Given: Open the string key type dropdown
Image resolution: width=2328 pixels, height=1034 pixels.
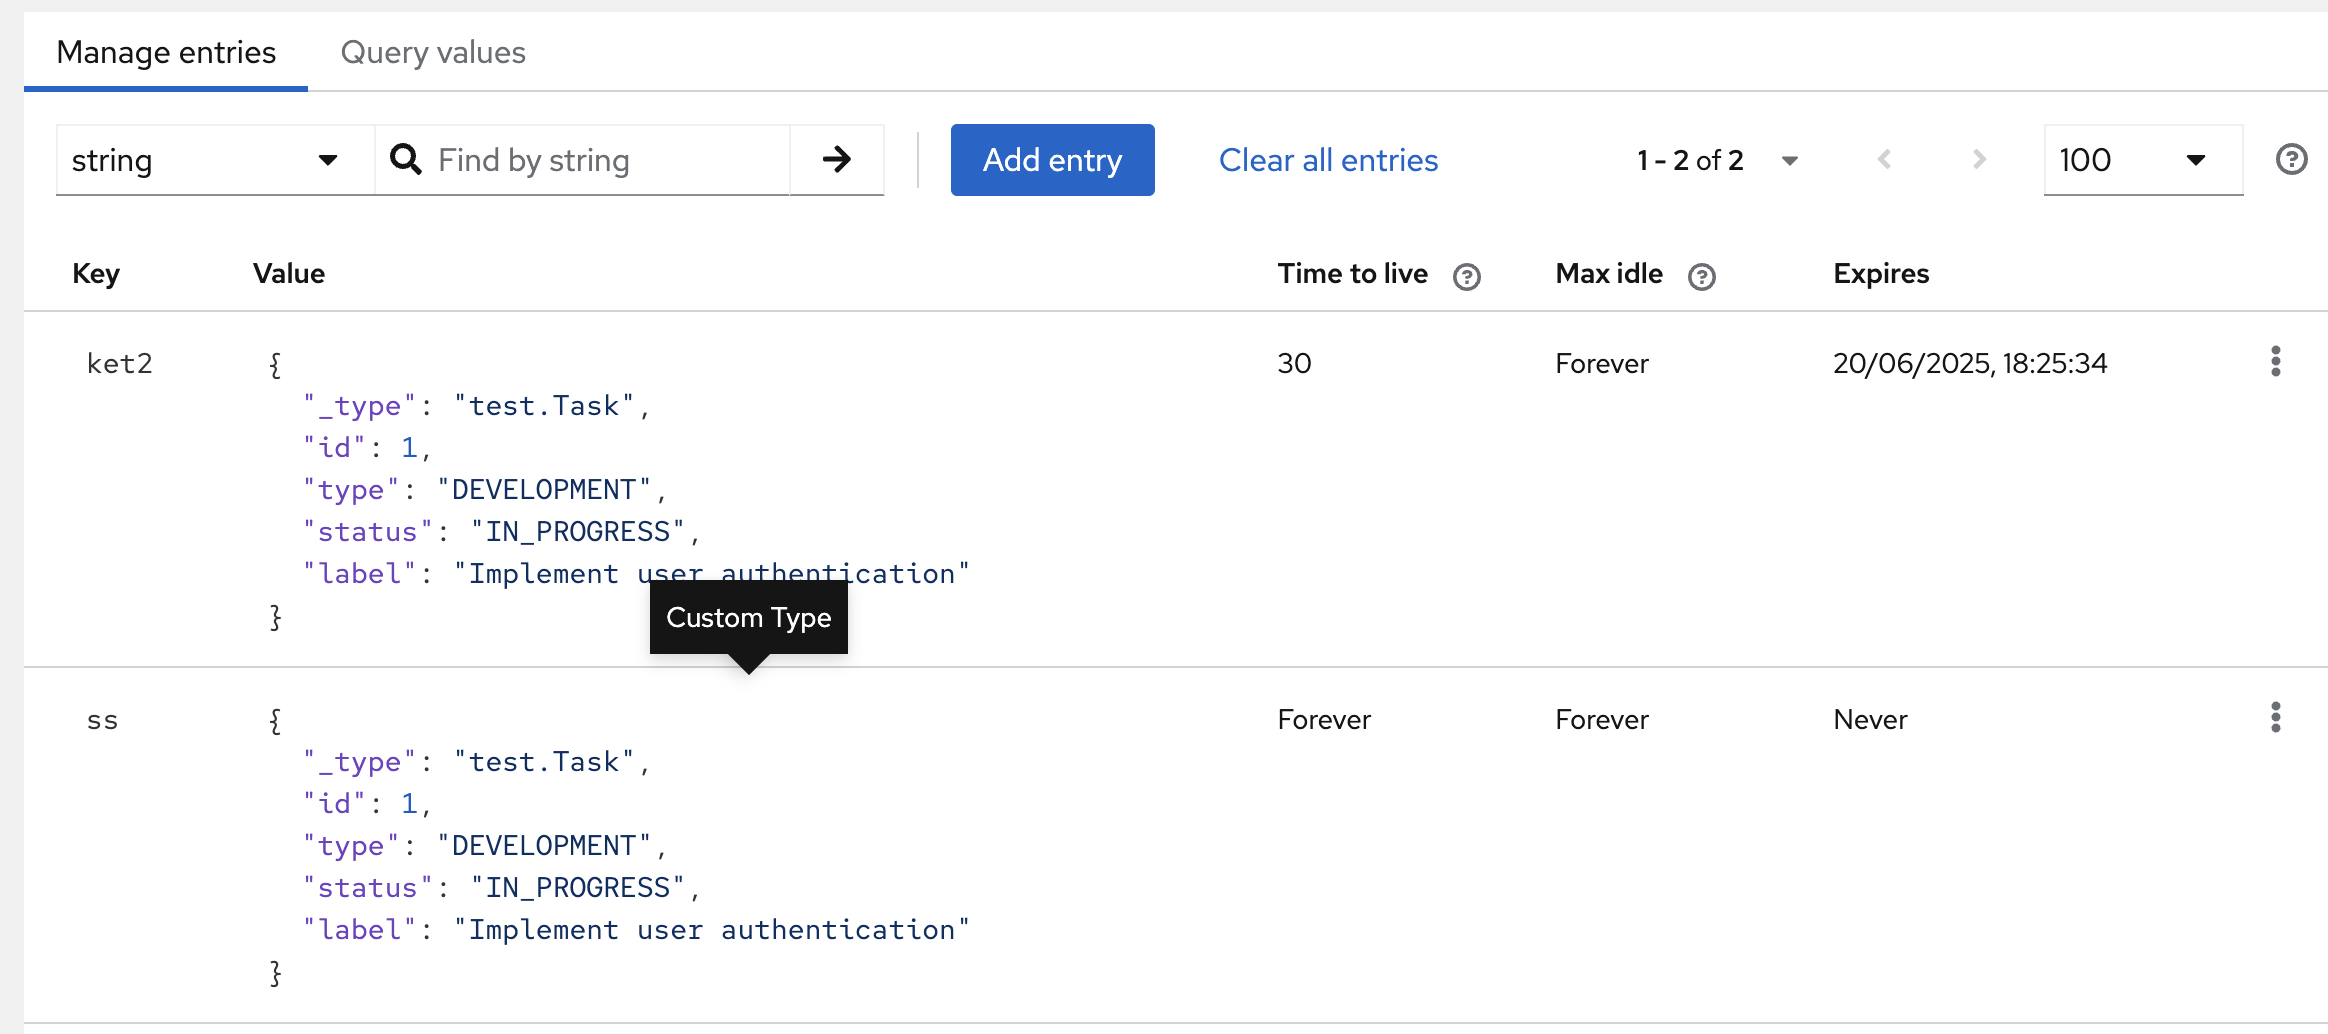Looking at the screenshot, I should pos(214,160).
